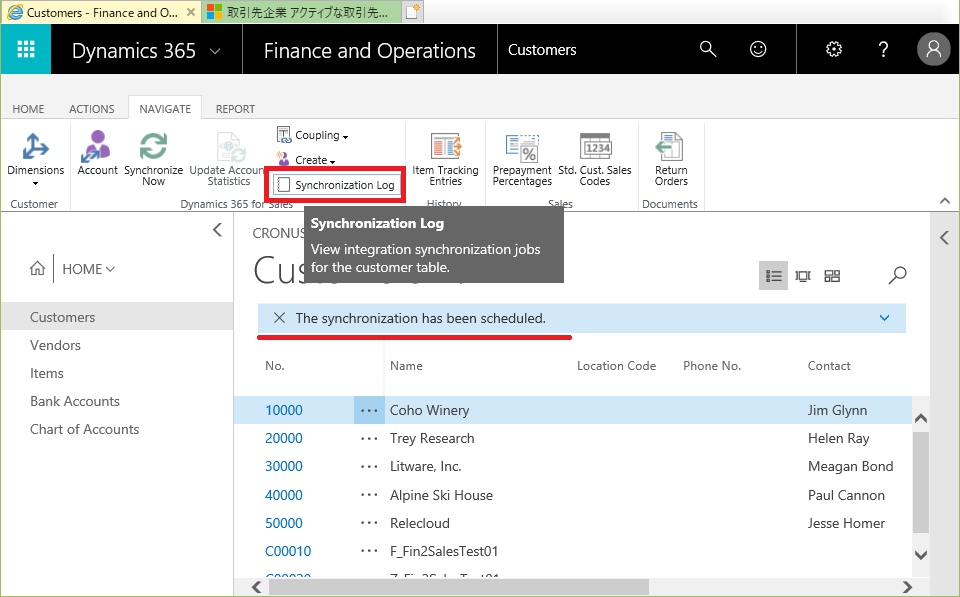The height and width of the screenshot is (597, 960).
Task: Open customer number C00010
Action: click(288, 552)
